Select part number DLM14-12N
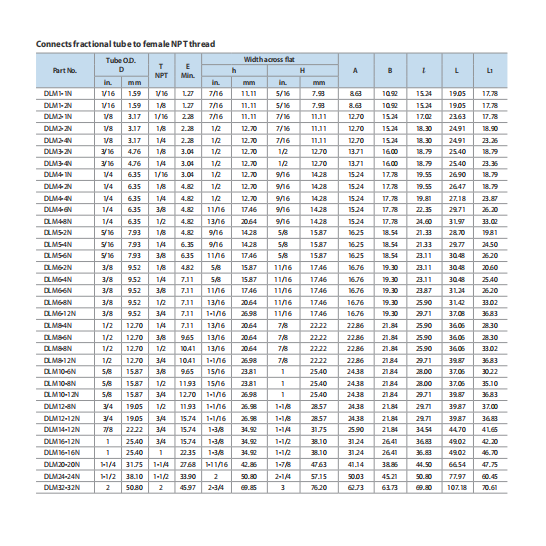 tap(62, 430)
